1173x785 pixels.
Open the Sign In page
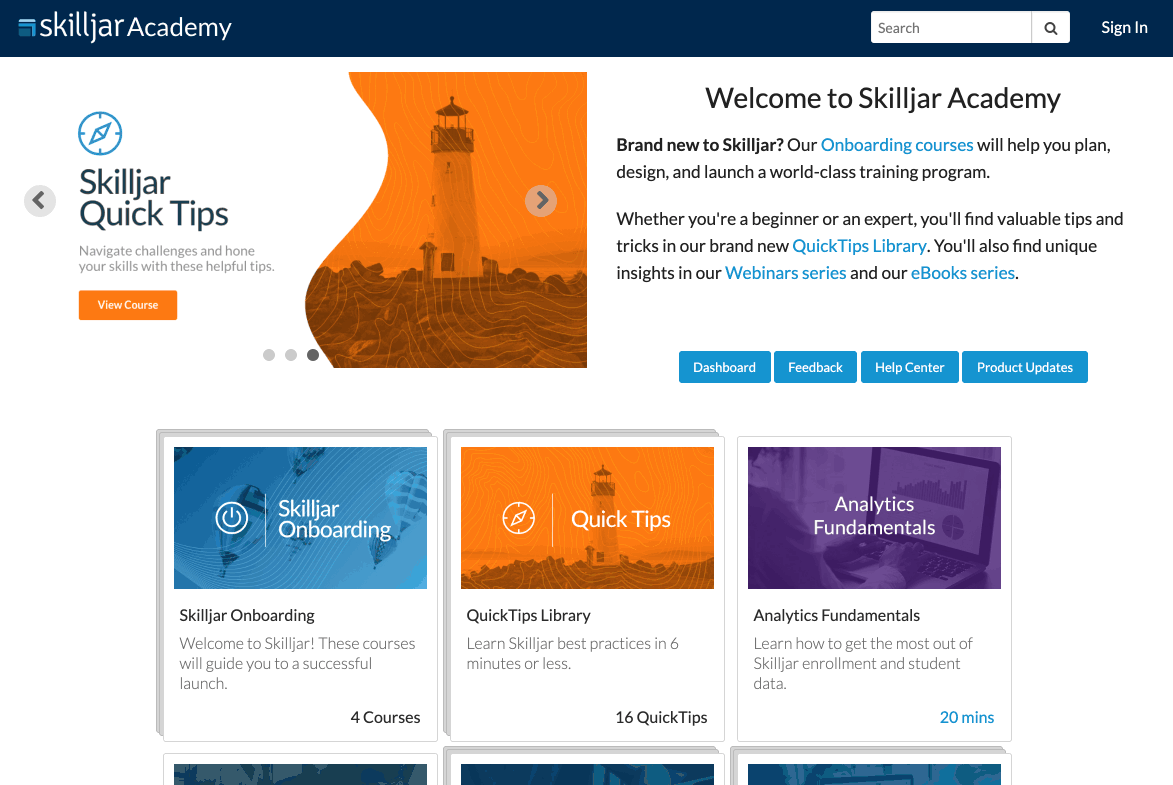coord(1124,28)
